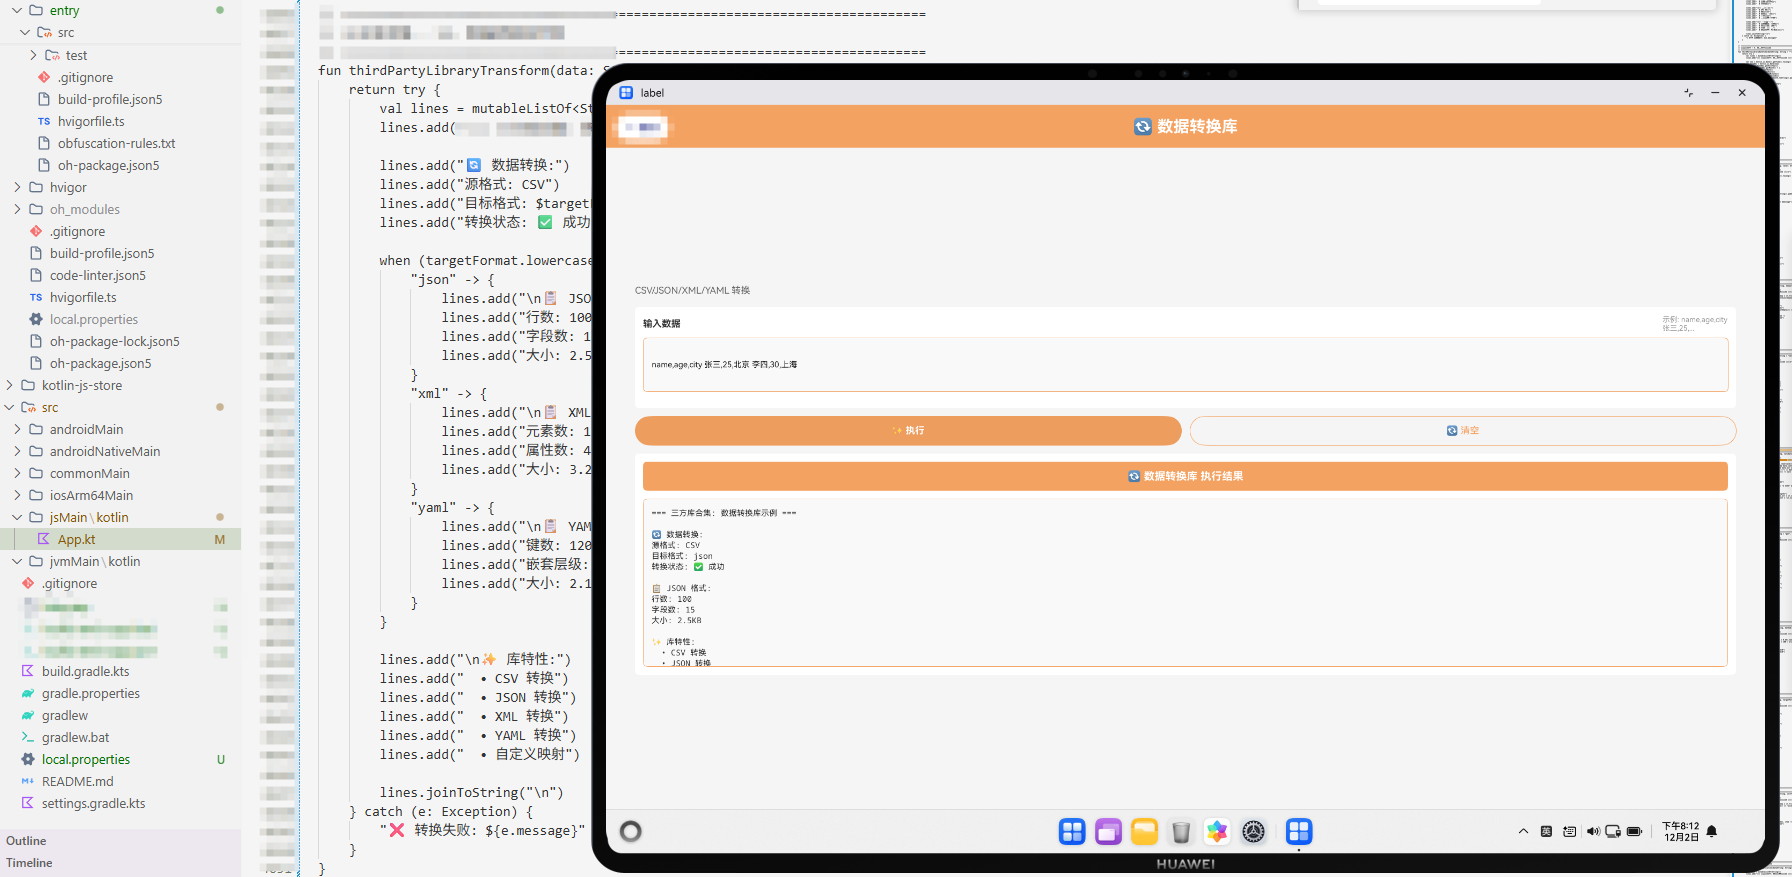Click the input data text field
This screenshot has height=877, width=1792.
click(1185, 364)
